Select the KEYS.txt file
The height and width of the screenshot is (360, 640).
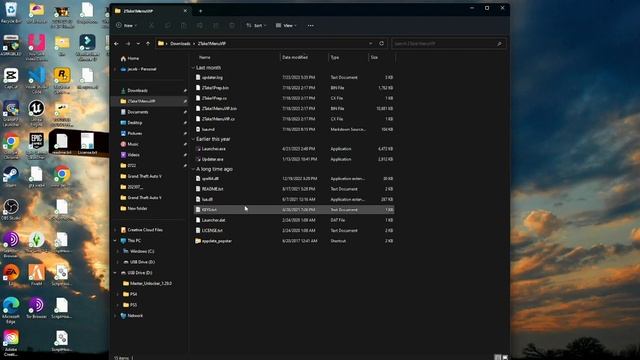tap(294, 209)
